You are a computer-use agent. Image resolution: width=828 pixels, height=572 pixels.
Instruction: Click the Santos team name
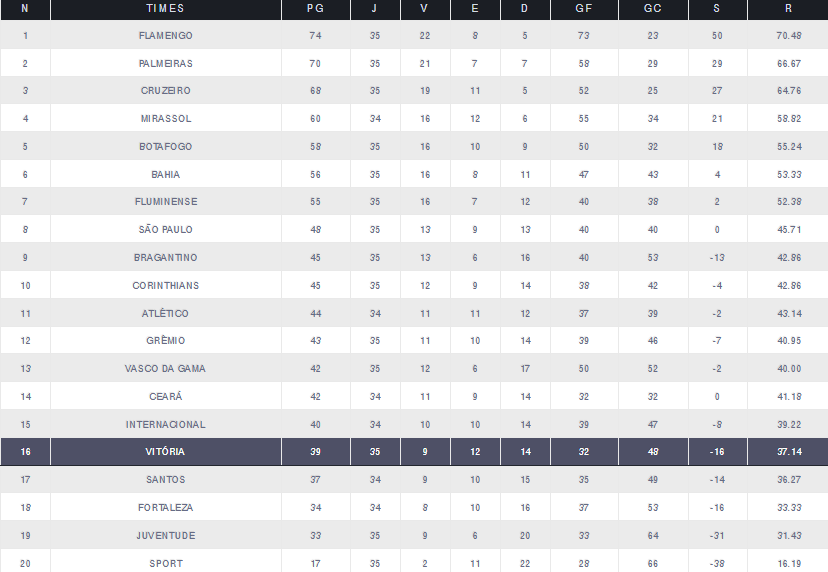tap(166, 480)
